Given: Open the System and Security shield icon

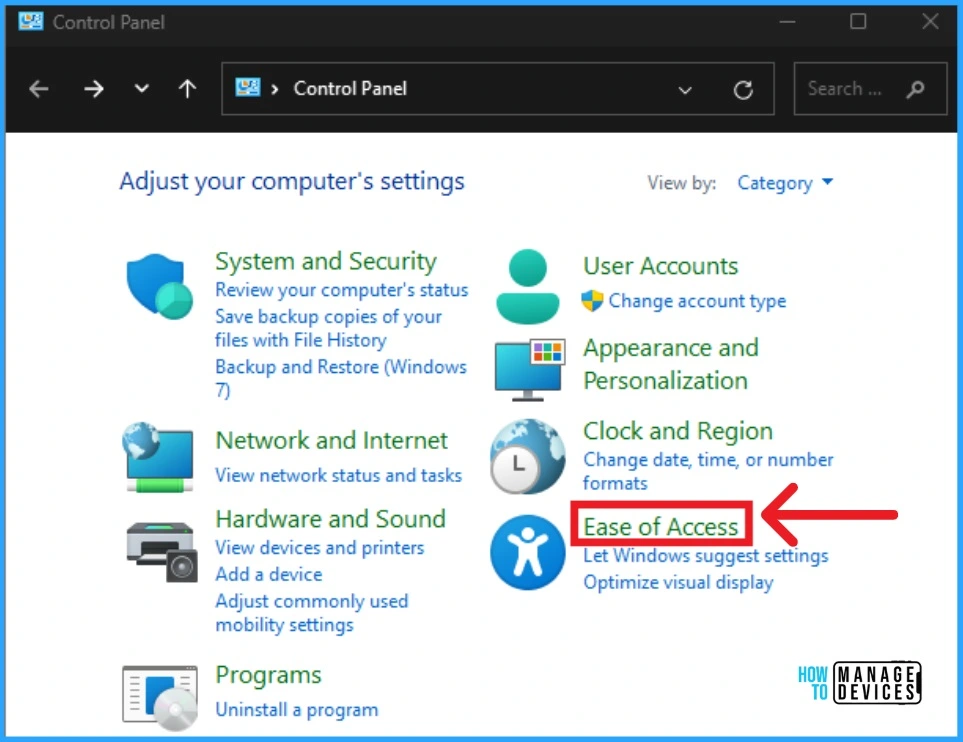Looking at the screenshot, I should 160,286.
